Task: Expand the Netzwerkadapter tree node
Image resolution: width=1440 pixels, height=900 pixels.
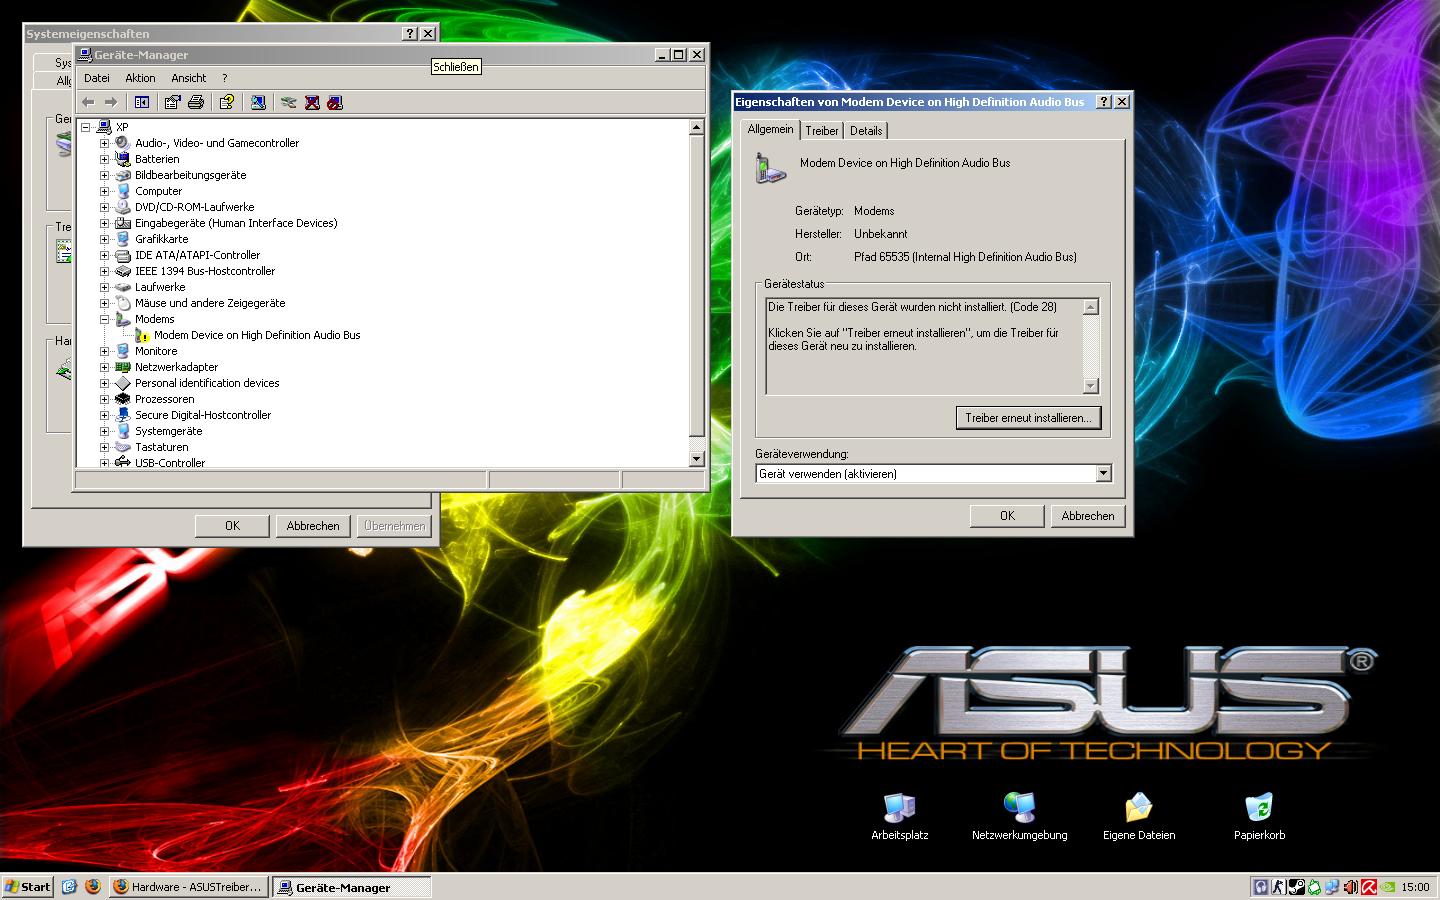Action: click(104, 367)
